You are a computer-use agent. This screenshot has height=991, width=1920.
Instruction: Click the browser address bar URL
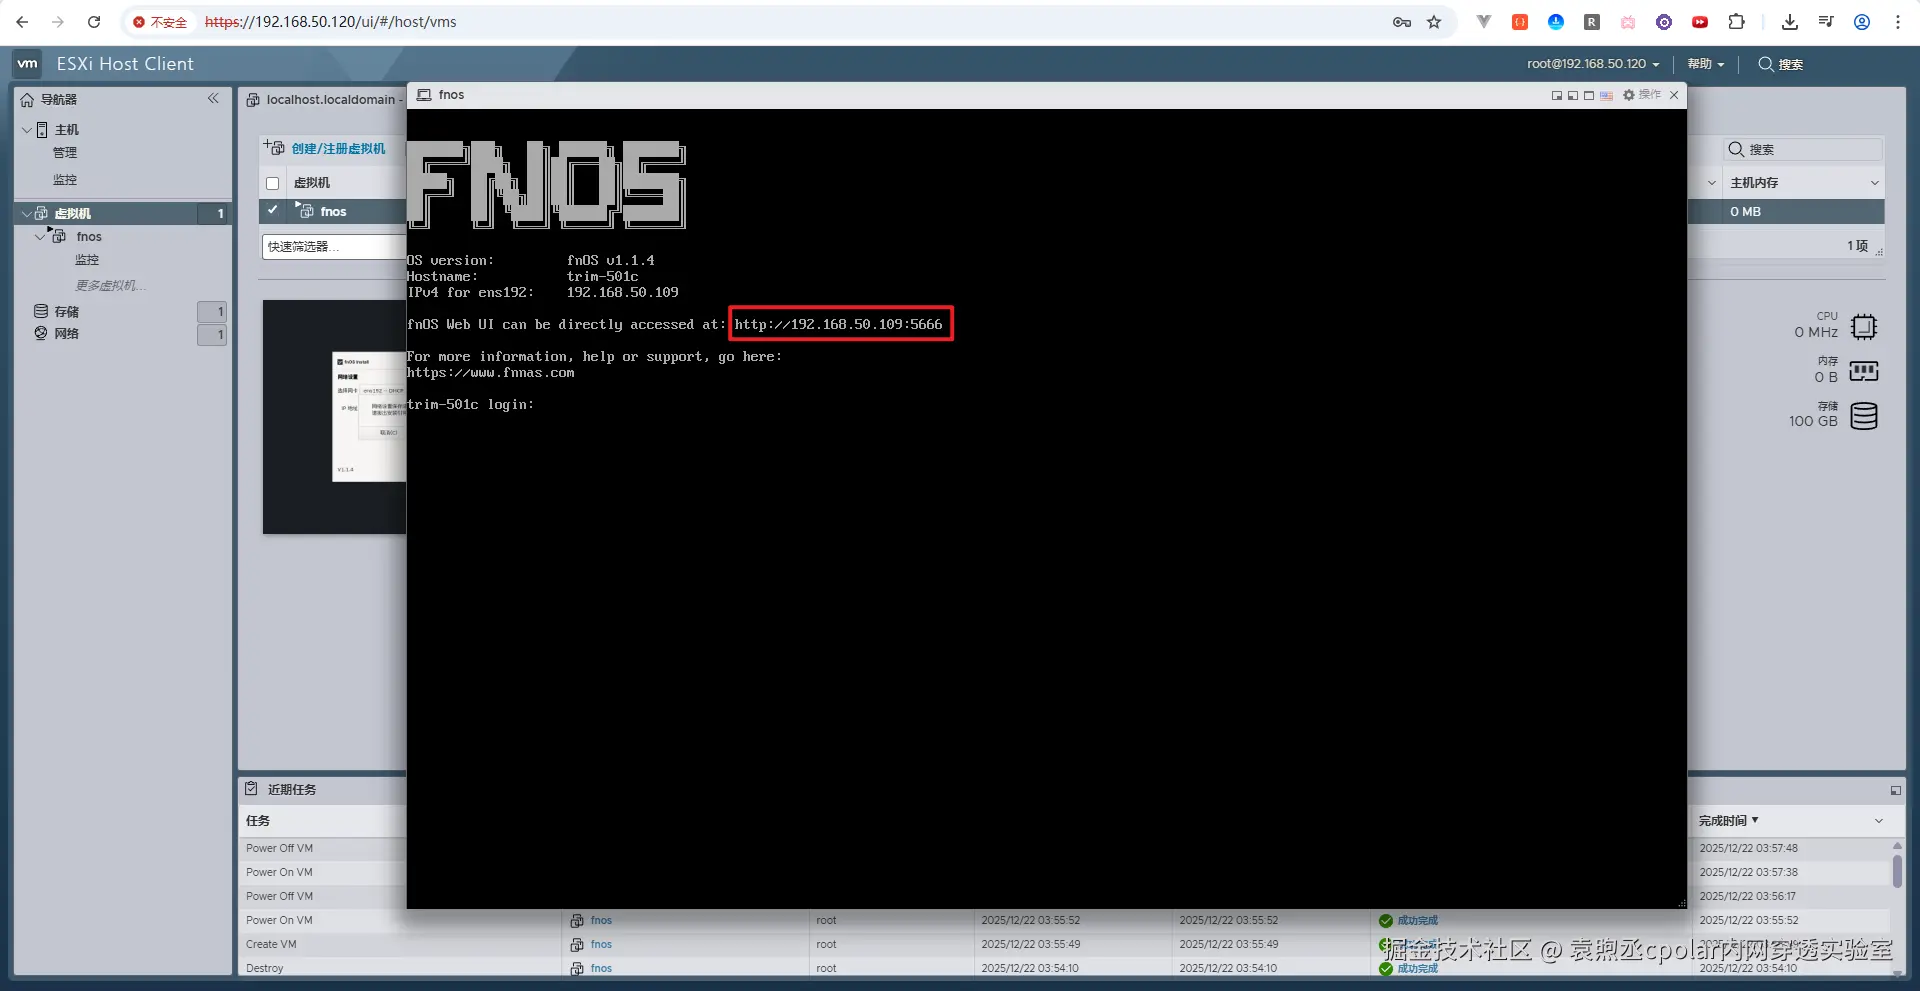pyautogui.click(x=331, y=22)
